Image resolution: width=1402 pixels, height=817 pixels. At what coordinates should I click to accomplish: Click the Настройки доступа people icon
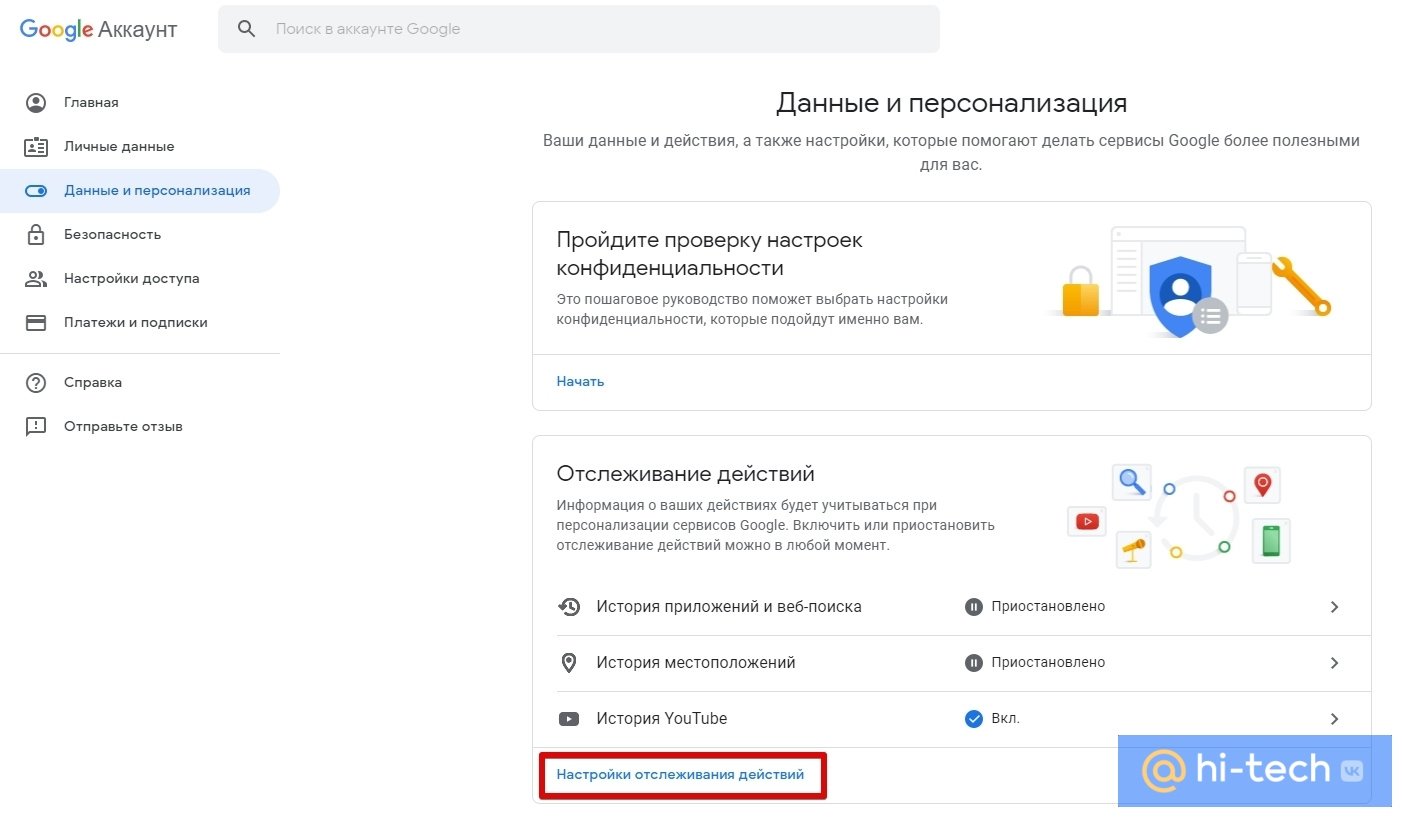coord(36,279)
